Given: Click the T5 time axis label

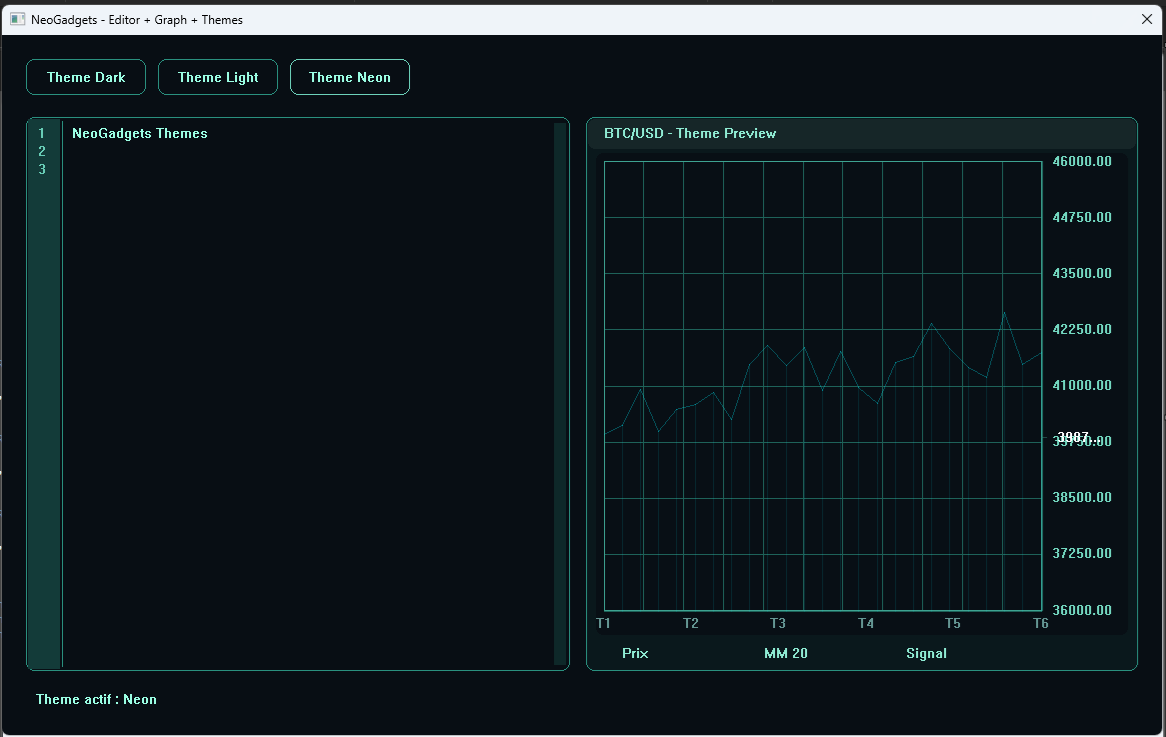Looking at the screenshot, I should [953, 623].
